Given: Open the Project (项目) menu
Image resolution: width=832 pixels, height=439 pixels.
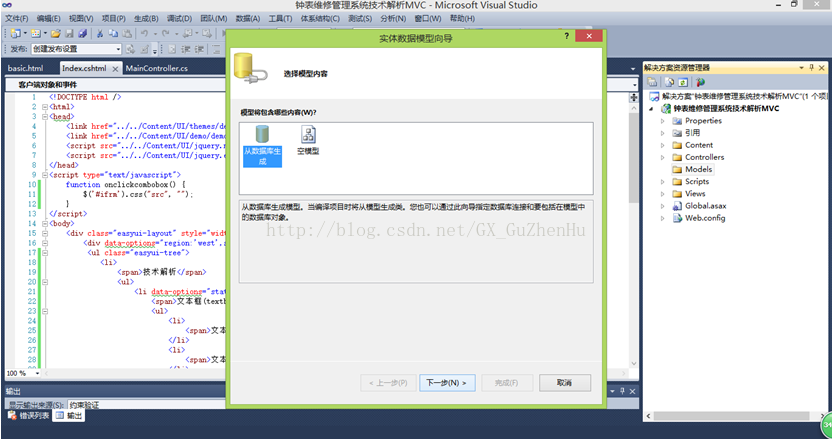Looking at the screenshot, I should pos(114,19).
